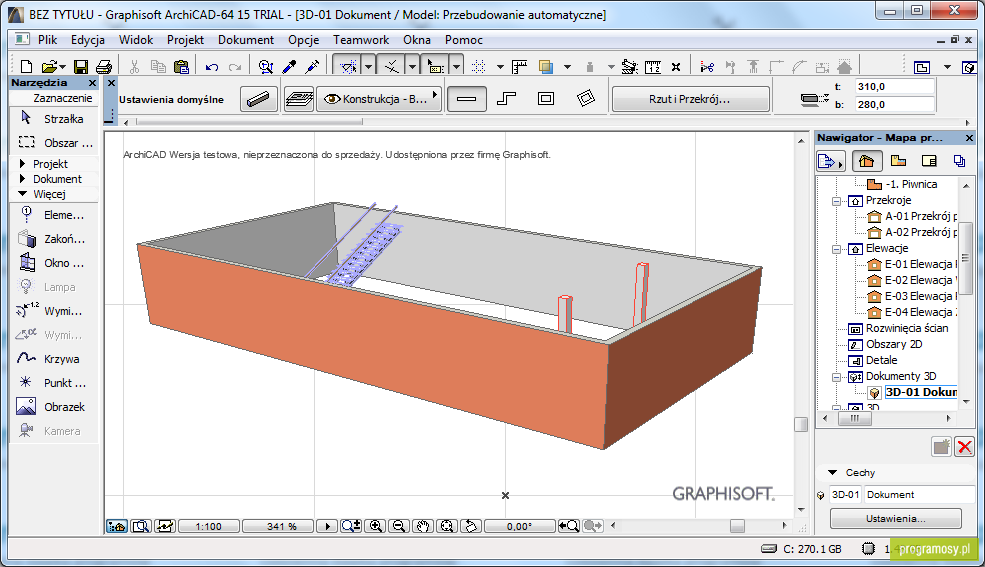Open beam settings dialog icon
The height and width of the screenshot is (567, 985).
[259, 99]
